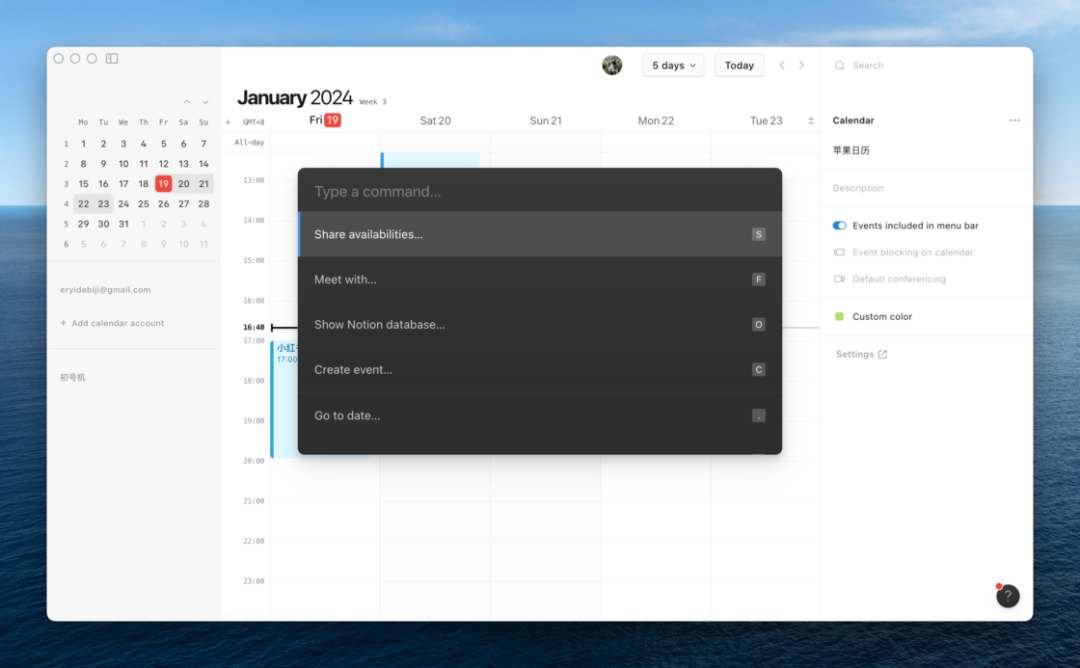The width and height of the screenshot is (1080, 668).
Task: Go to next month in mini calendar
Action: tap(205, 102)
